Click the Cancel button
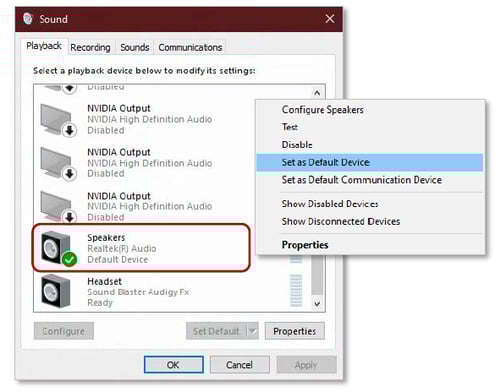The height and width of the screenshot is (392, 500). (x=240, y=365)
